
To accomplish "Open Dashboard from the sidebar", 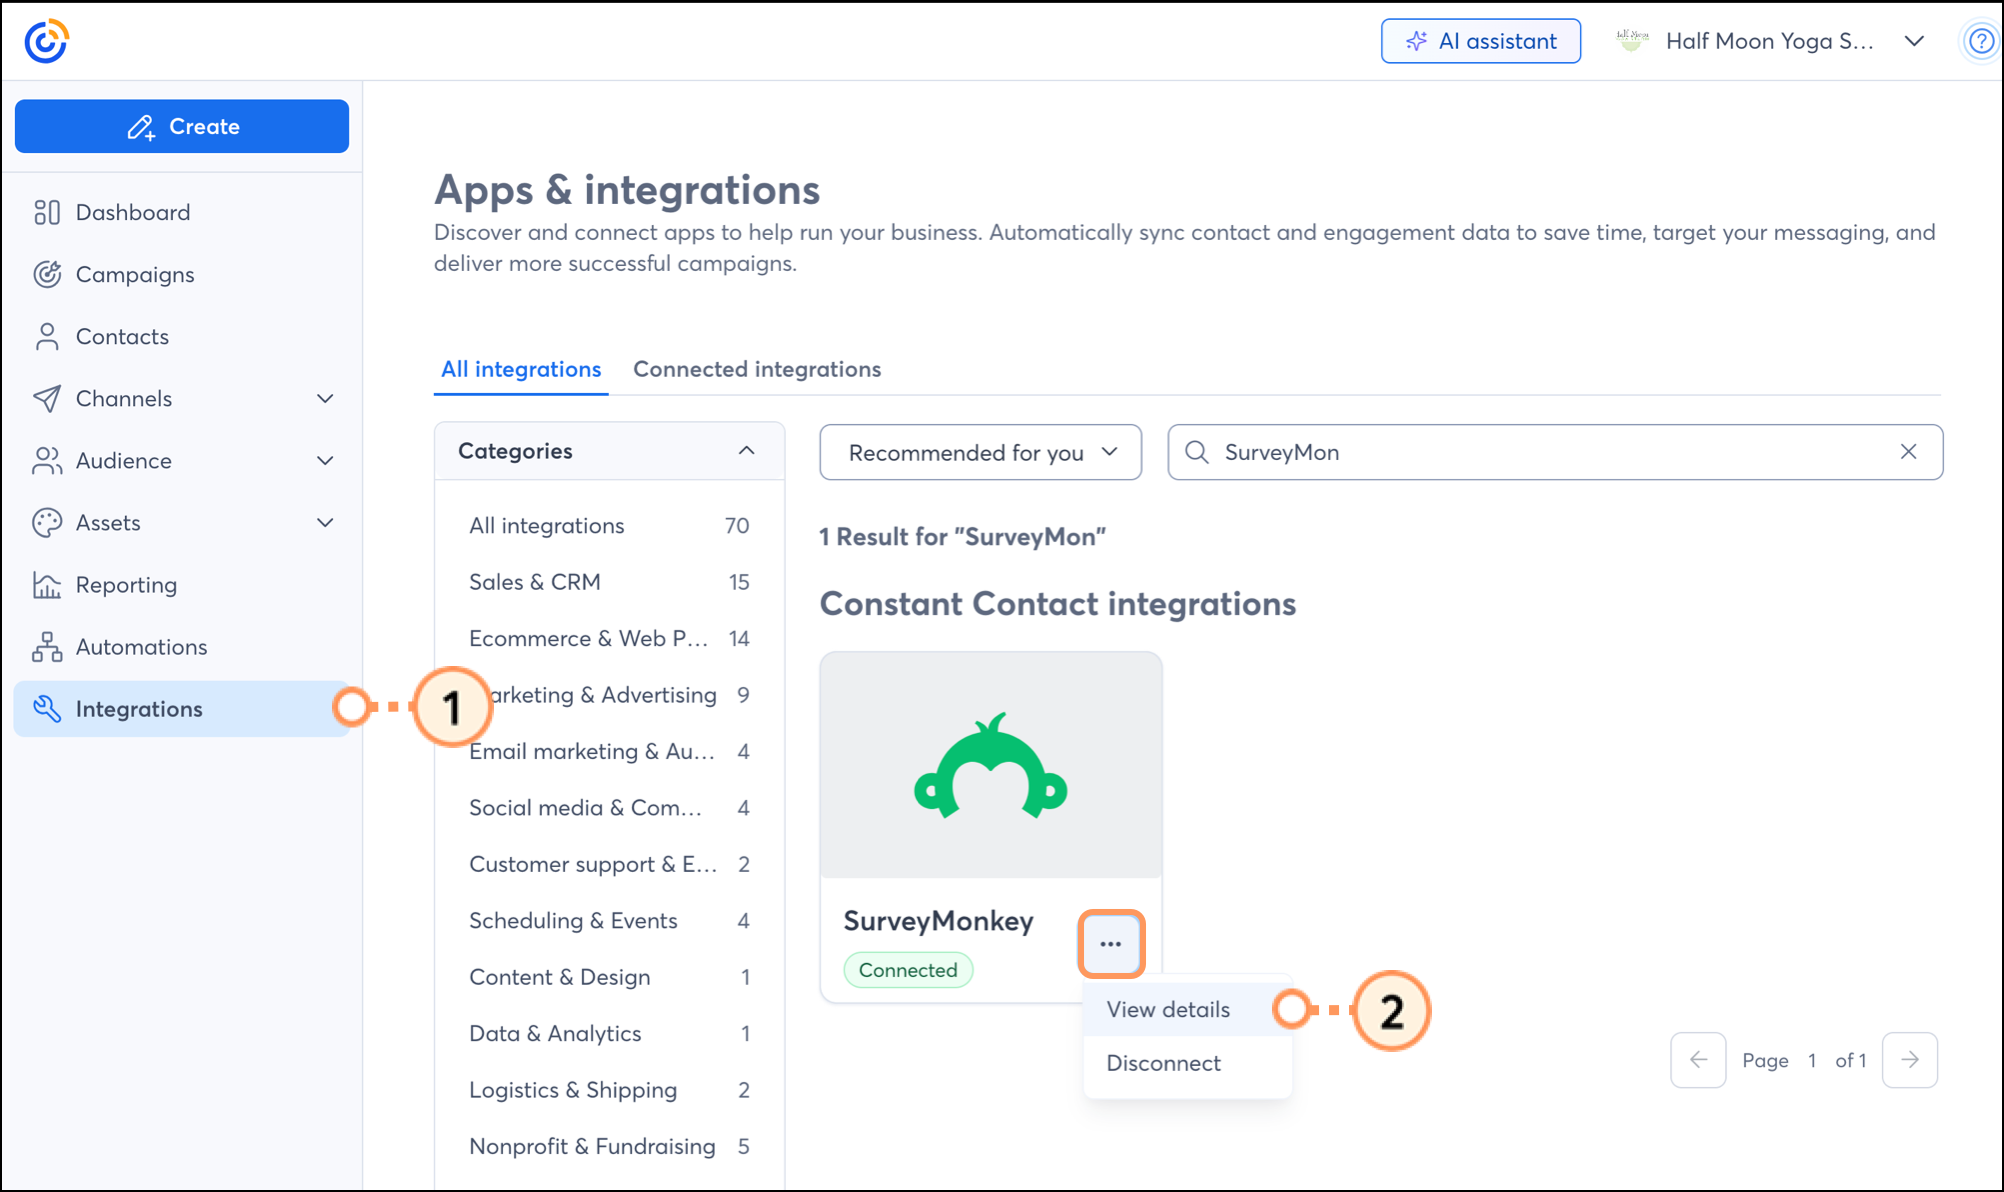I will 132,212.
